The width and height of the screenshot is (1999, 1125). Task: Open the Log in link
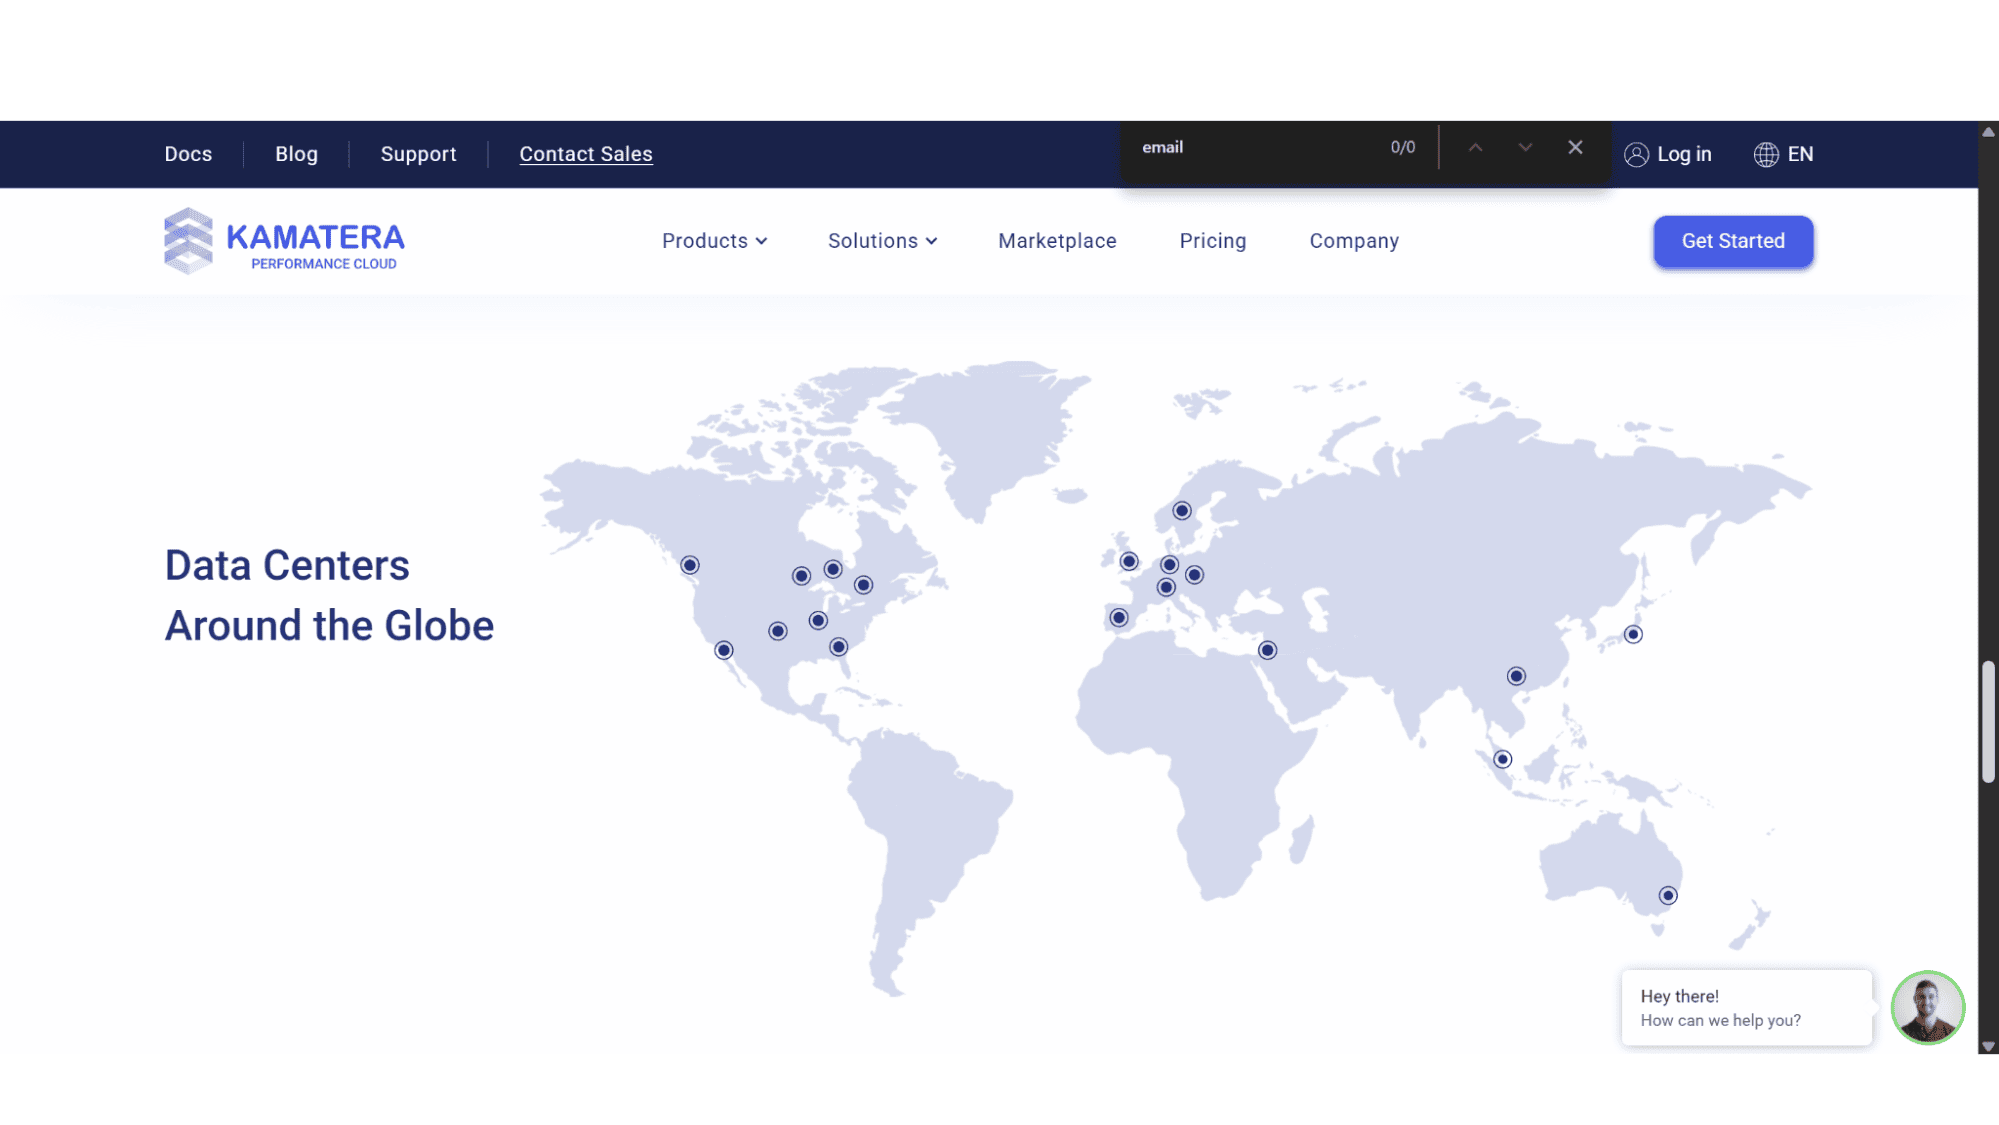[x=1684, y=154]
